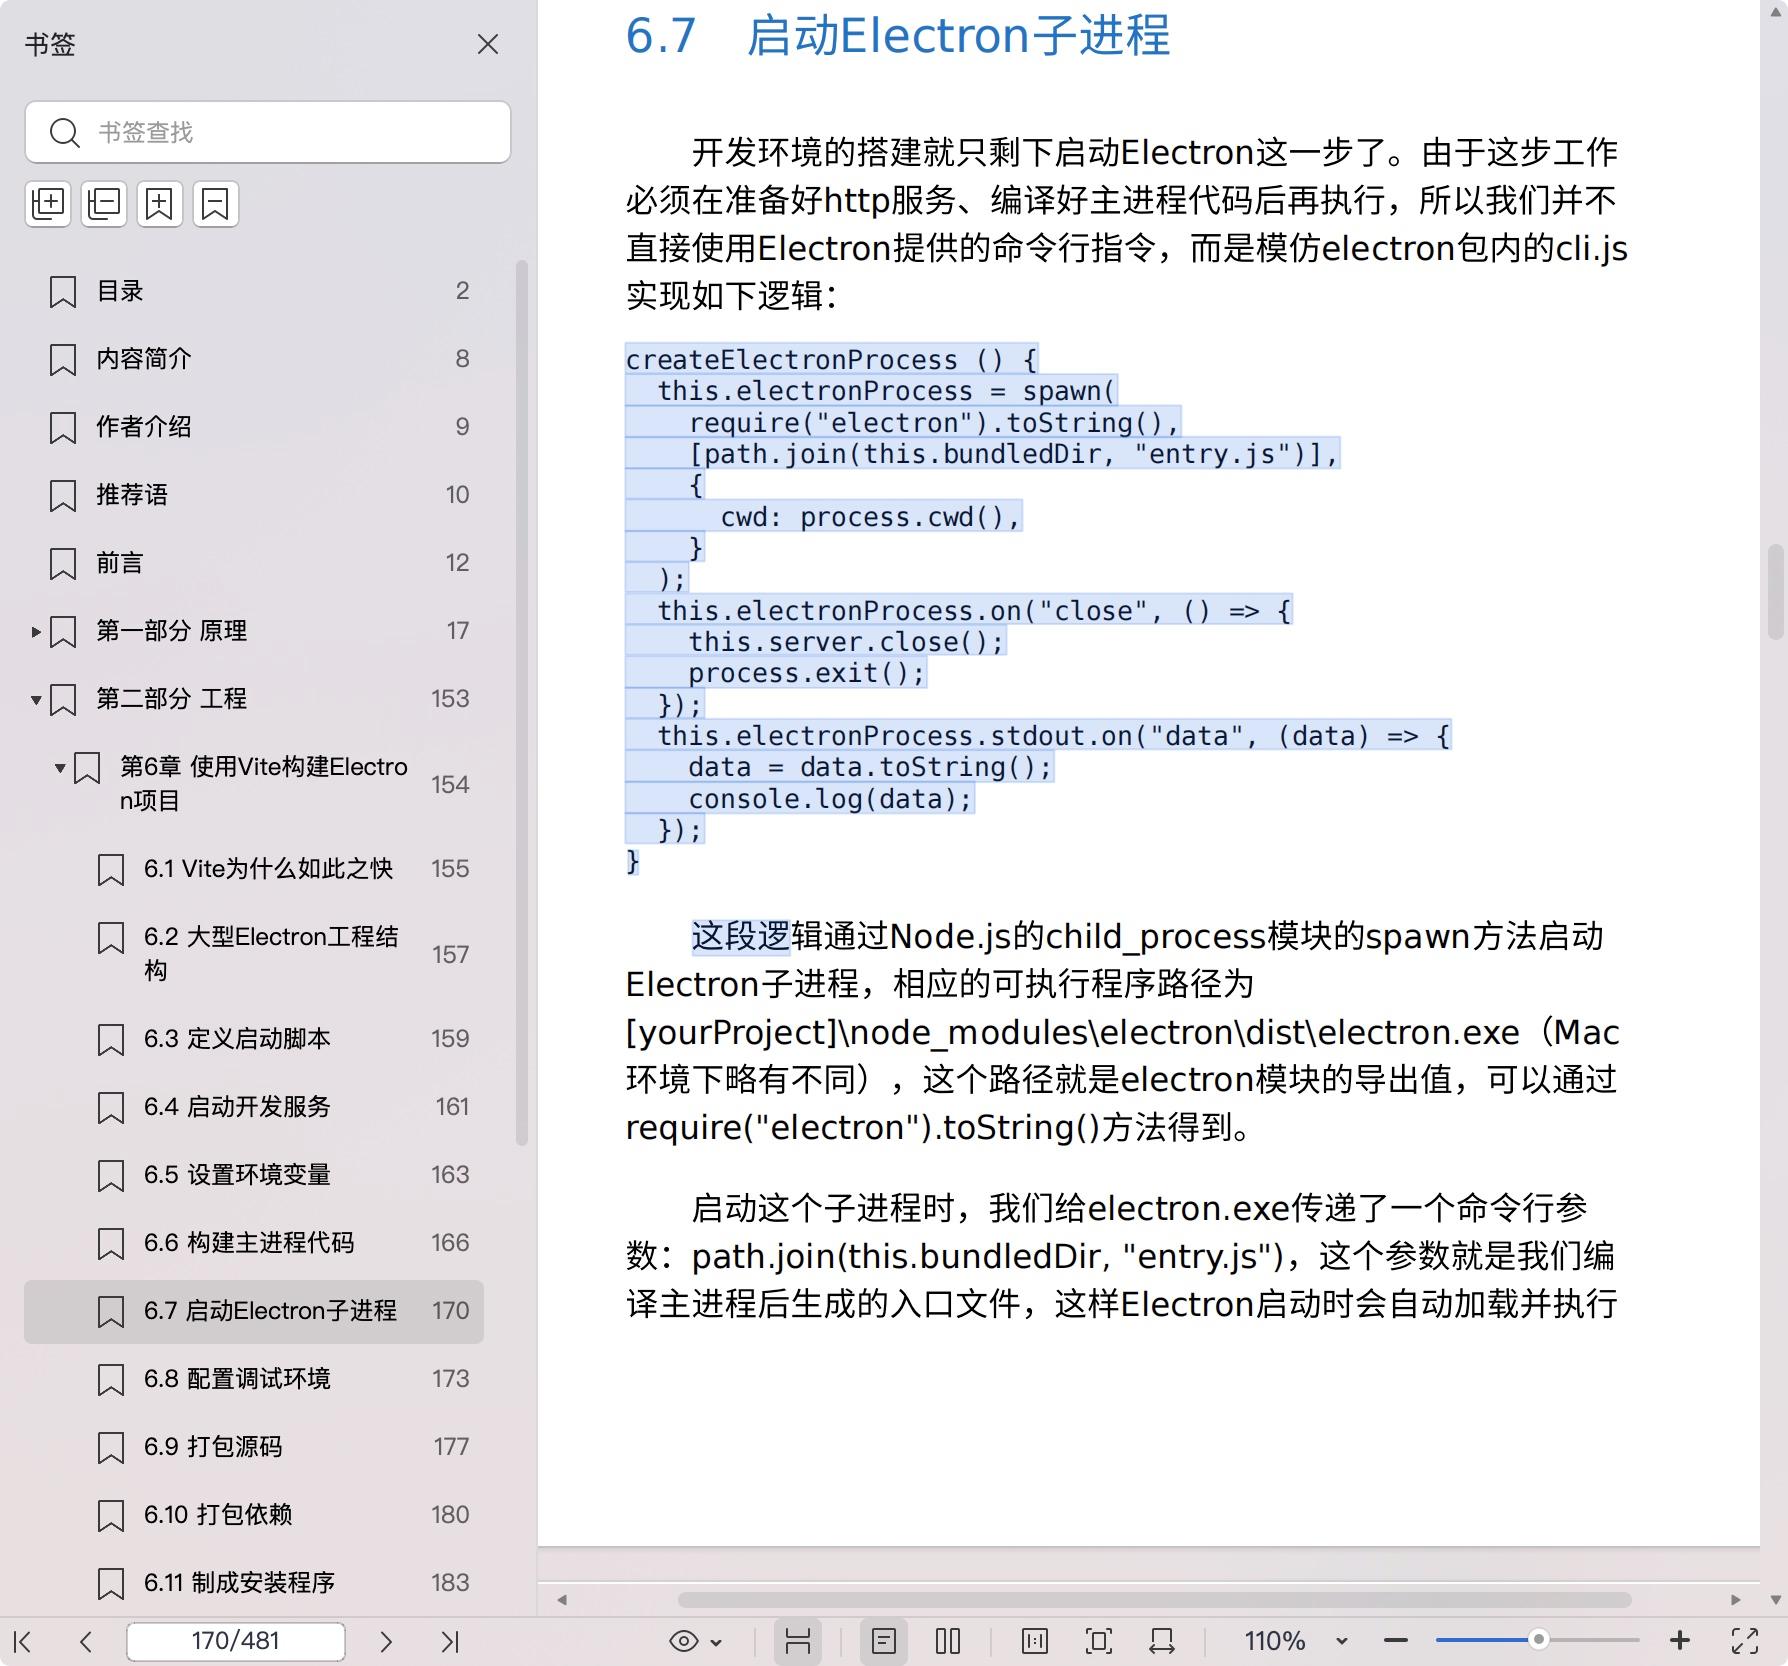Jump to last page button
The width and height of the screenshot is (1788, 1666).
[x=450, y=1641]
